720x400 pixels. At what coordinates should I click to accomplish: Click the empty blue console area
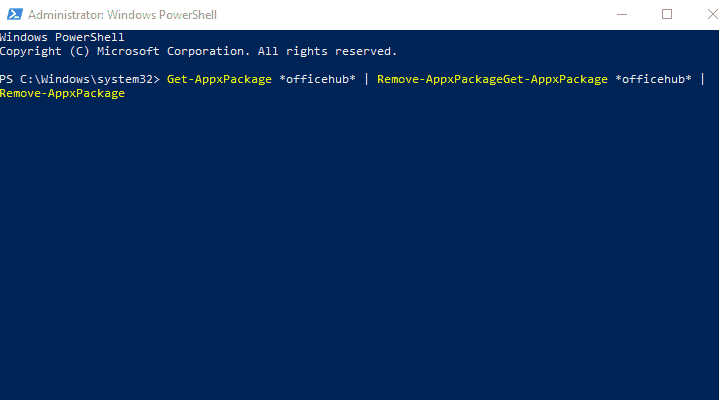(x=359, y=248)
